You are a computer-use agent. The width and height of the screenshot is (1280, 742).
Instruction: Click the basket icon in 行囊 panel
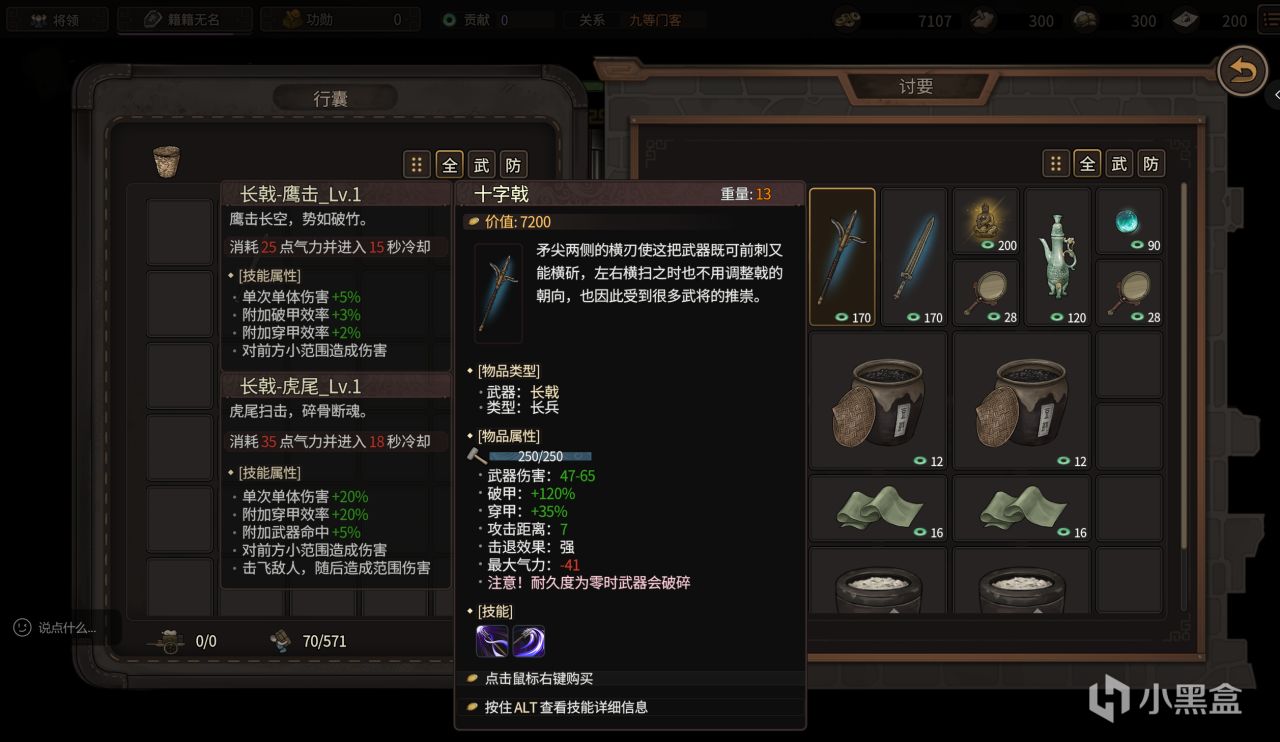pos(166,162)
